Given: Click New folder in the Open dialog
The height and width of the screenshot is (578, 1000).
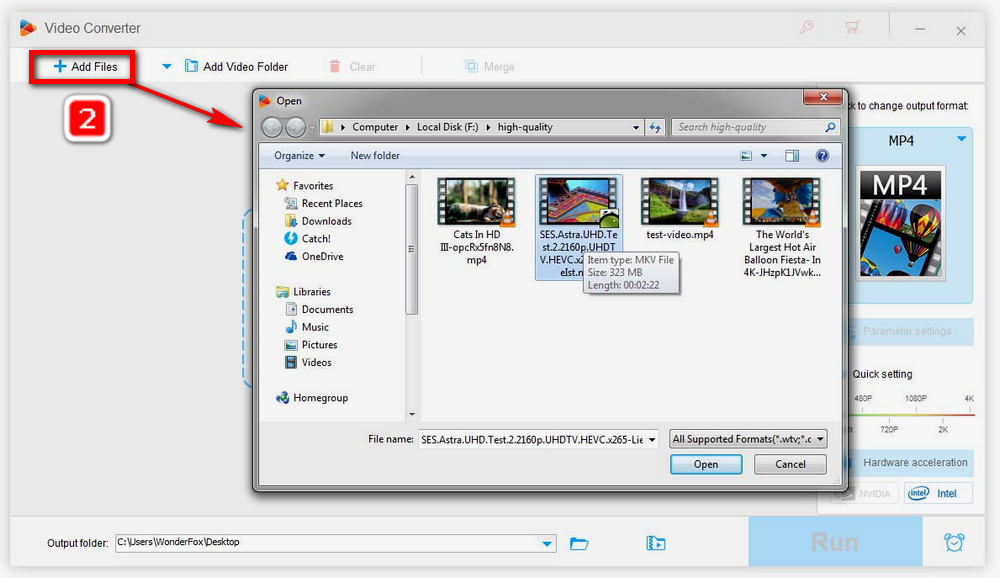Looking at the screenshot, I should (x=375, y=155).
